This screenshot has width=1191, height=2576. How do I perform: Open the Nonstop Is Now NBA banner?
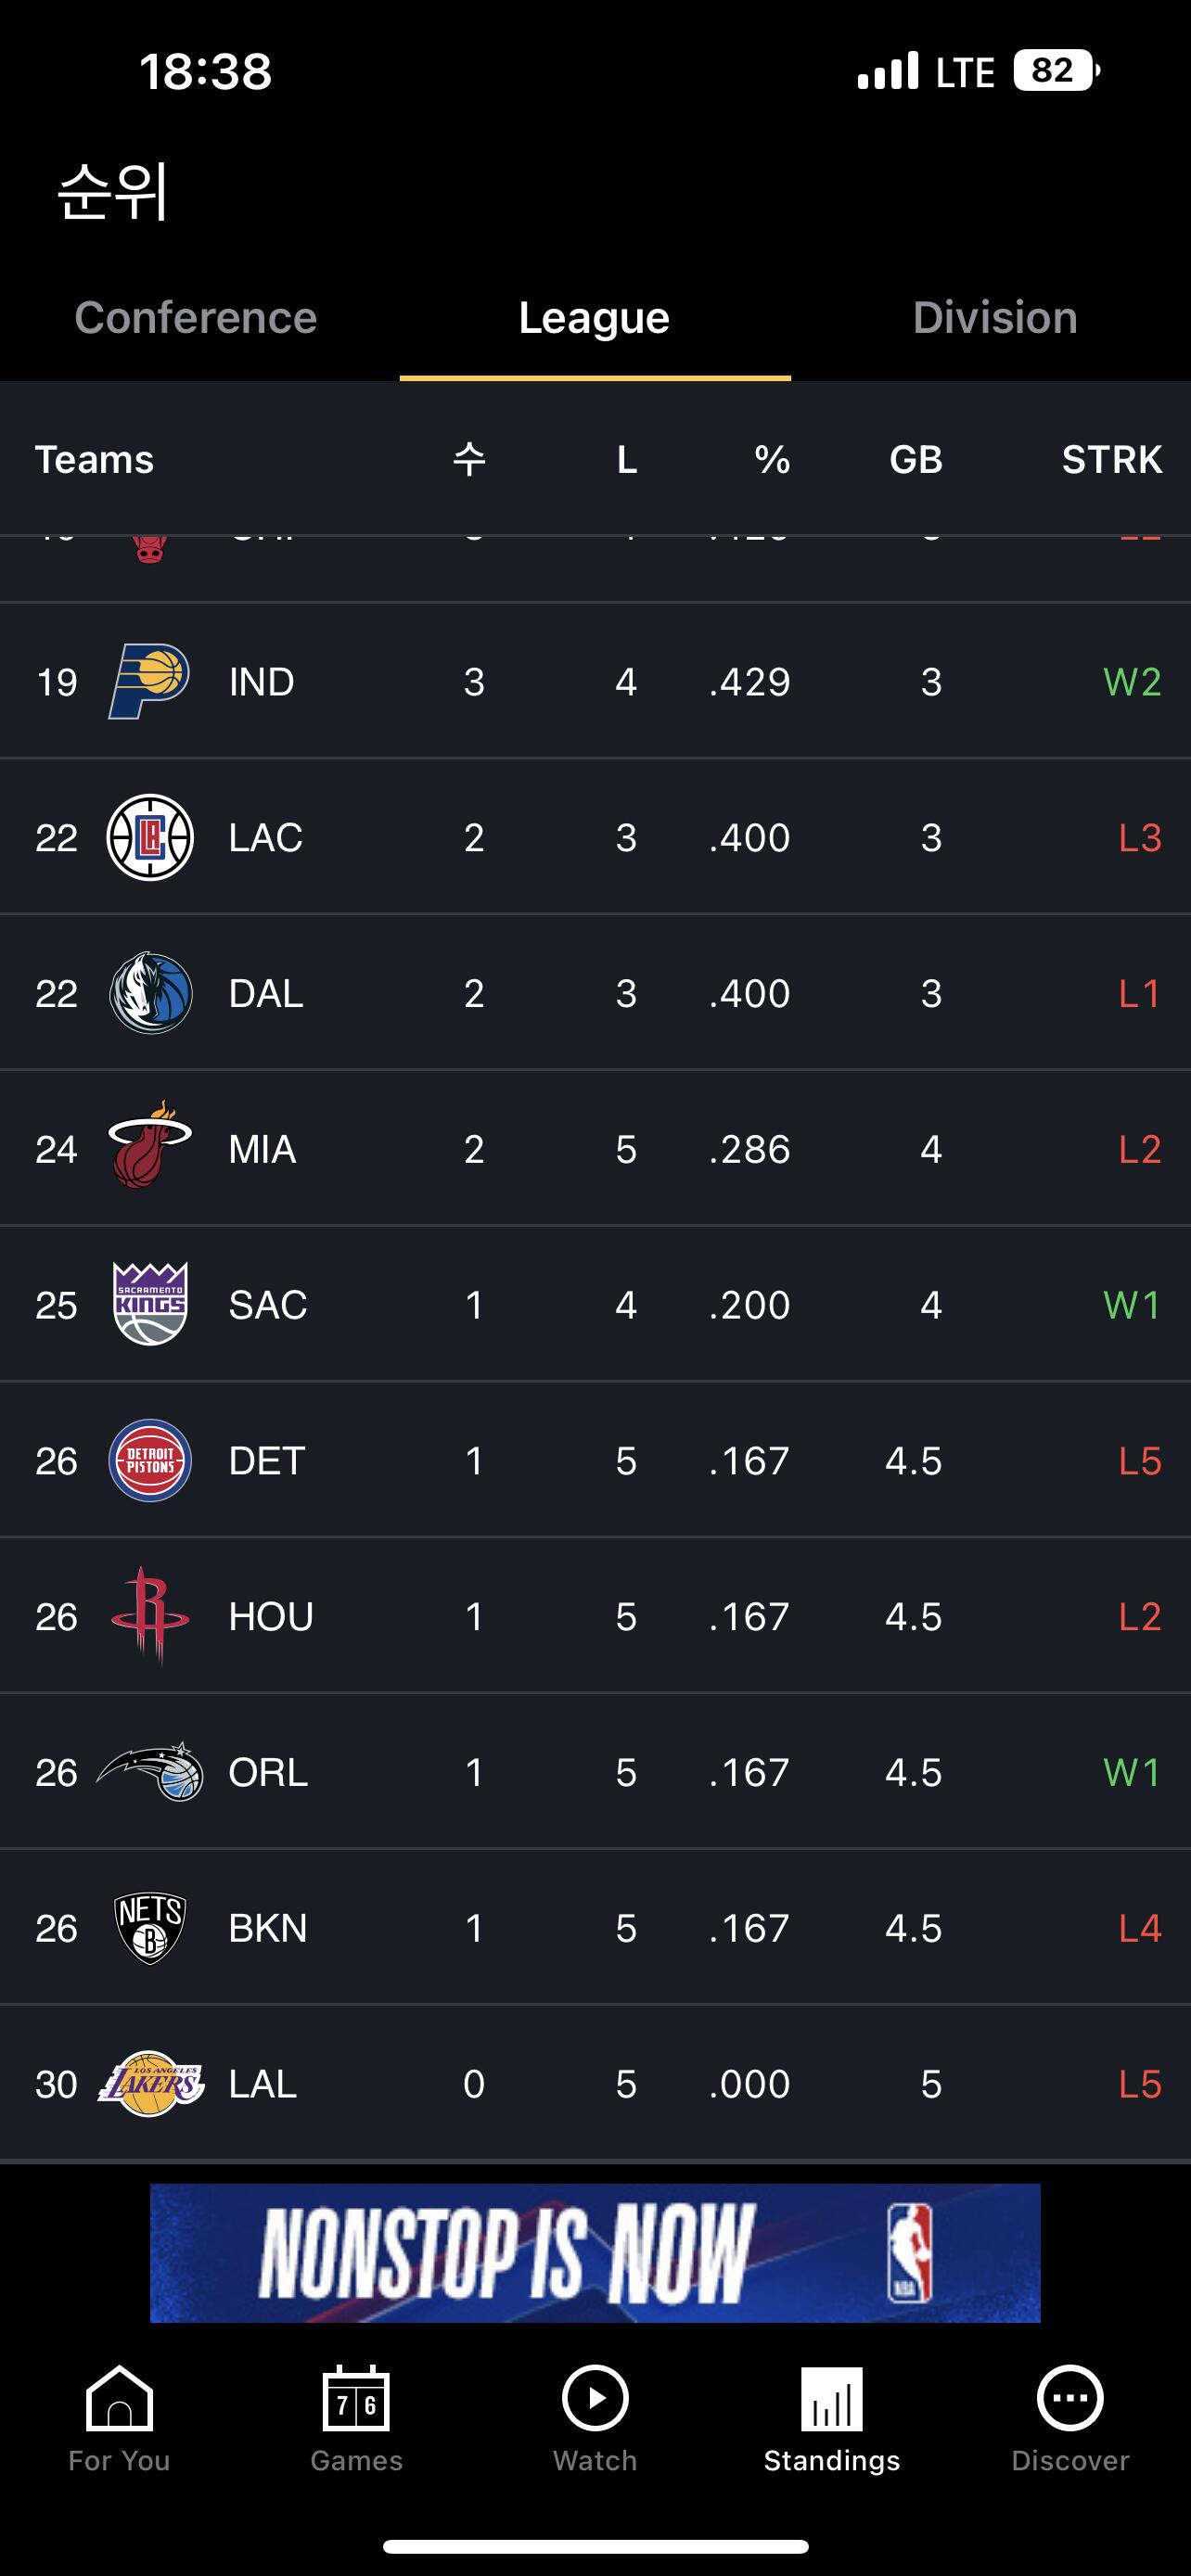pyautogui.click(x=595, y=2253)
